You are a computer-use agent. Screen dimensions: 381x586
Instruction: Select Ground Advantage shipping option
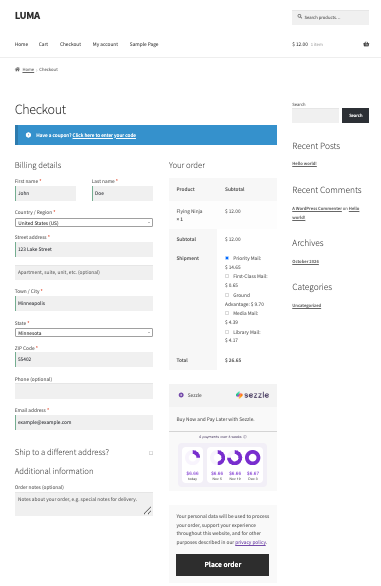click(x=227, y=295)
